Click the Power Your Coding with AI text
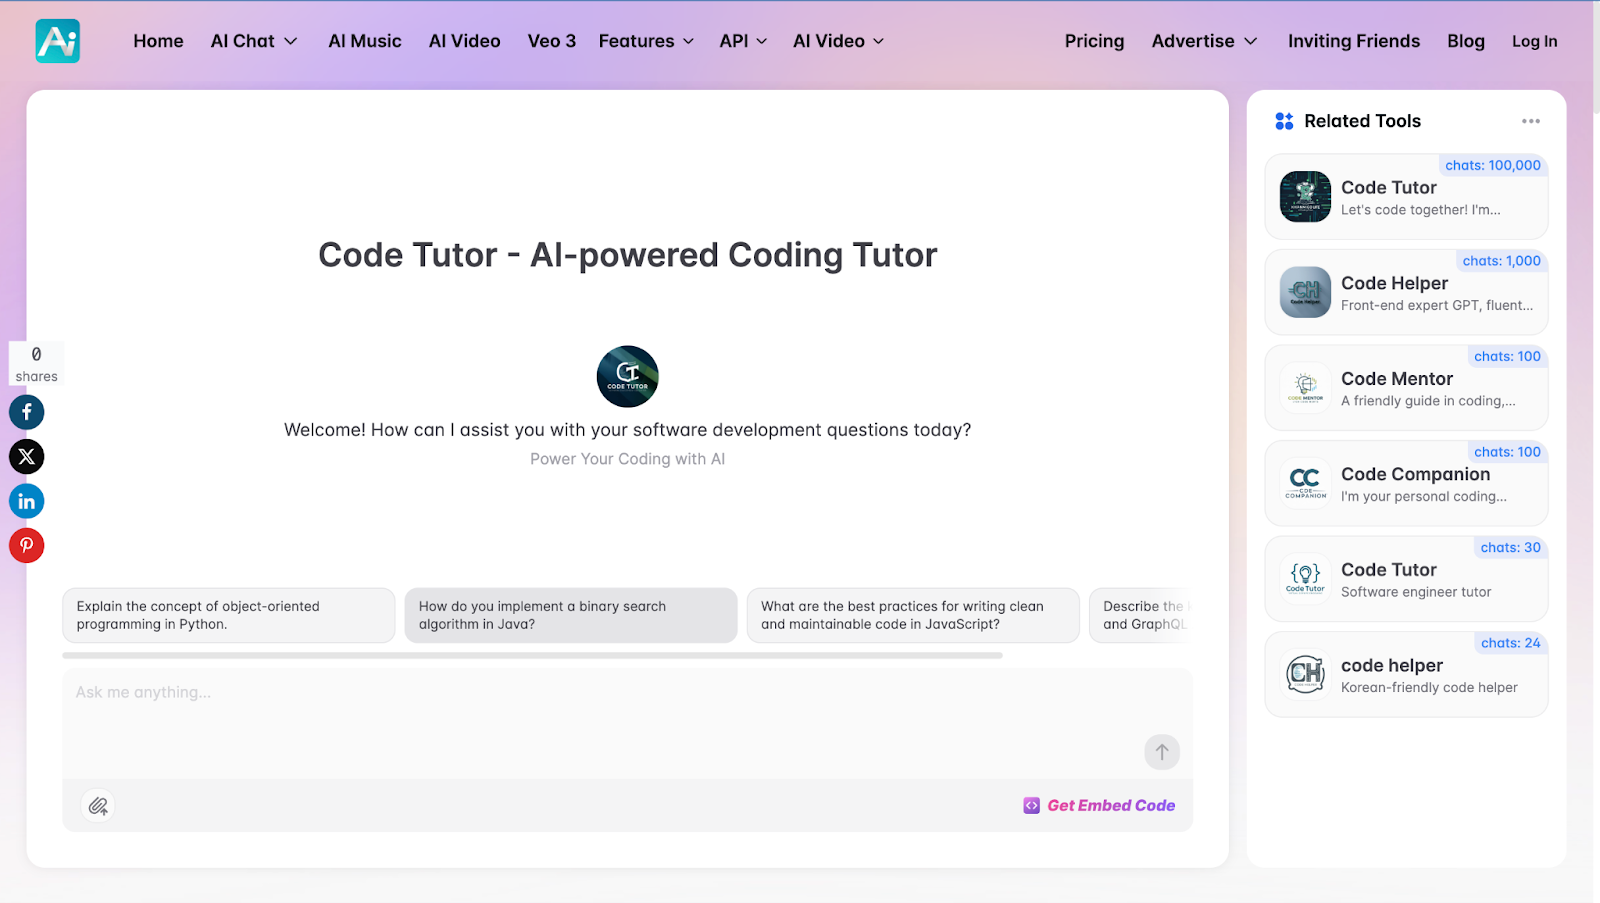This screenshot has width=1600, height=903. [x=628, y=459]
